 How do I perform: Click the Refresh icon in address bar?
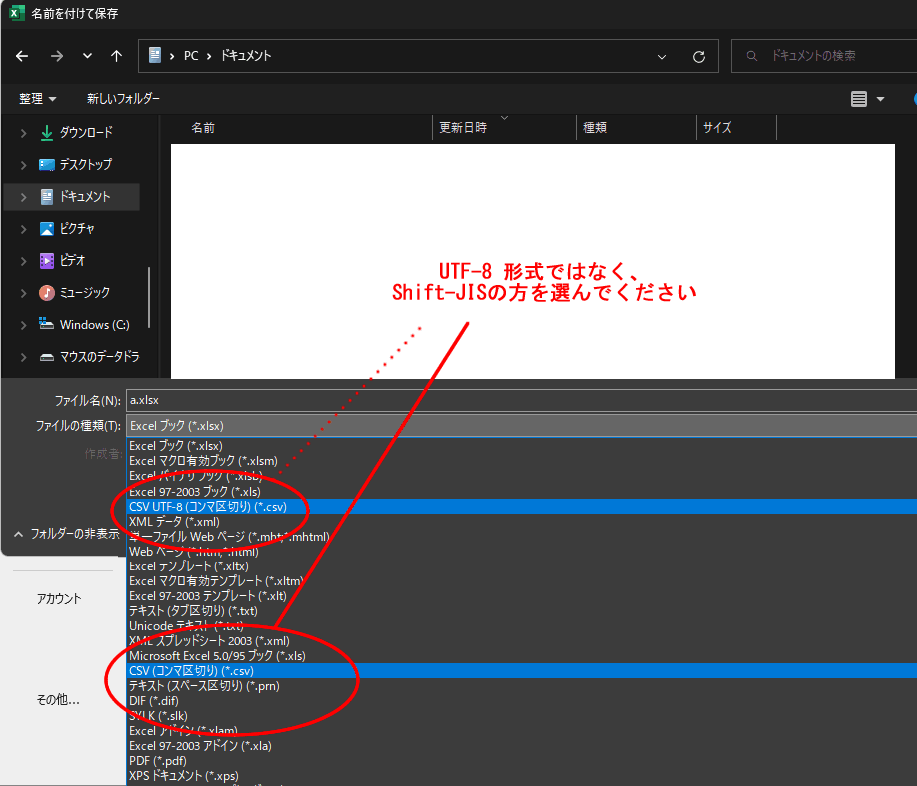[699, 57]
